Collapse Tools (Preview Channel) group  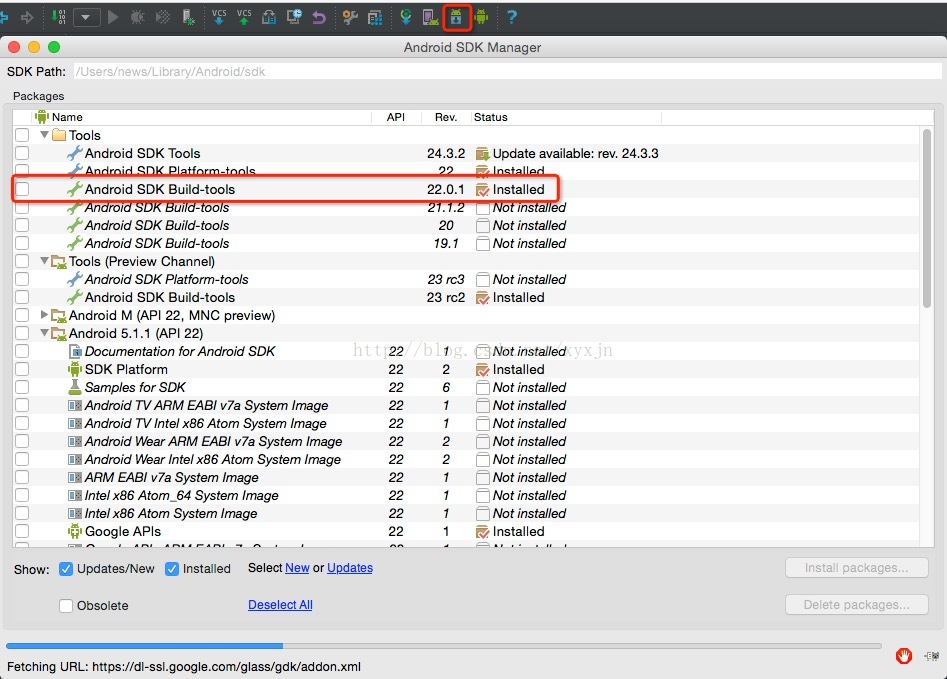pos(44,261)
